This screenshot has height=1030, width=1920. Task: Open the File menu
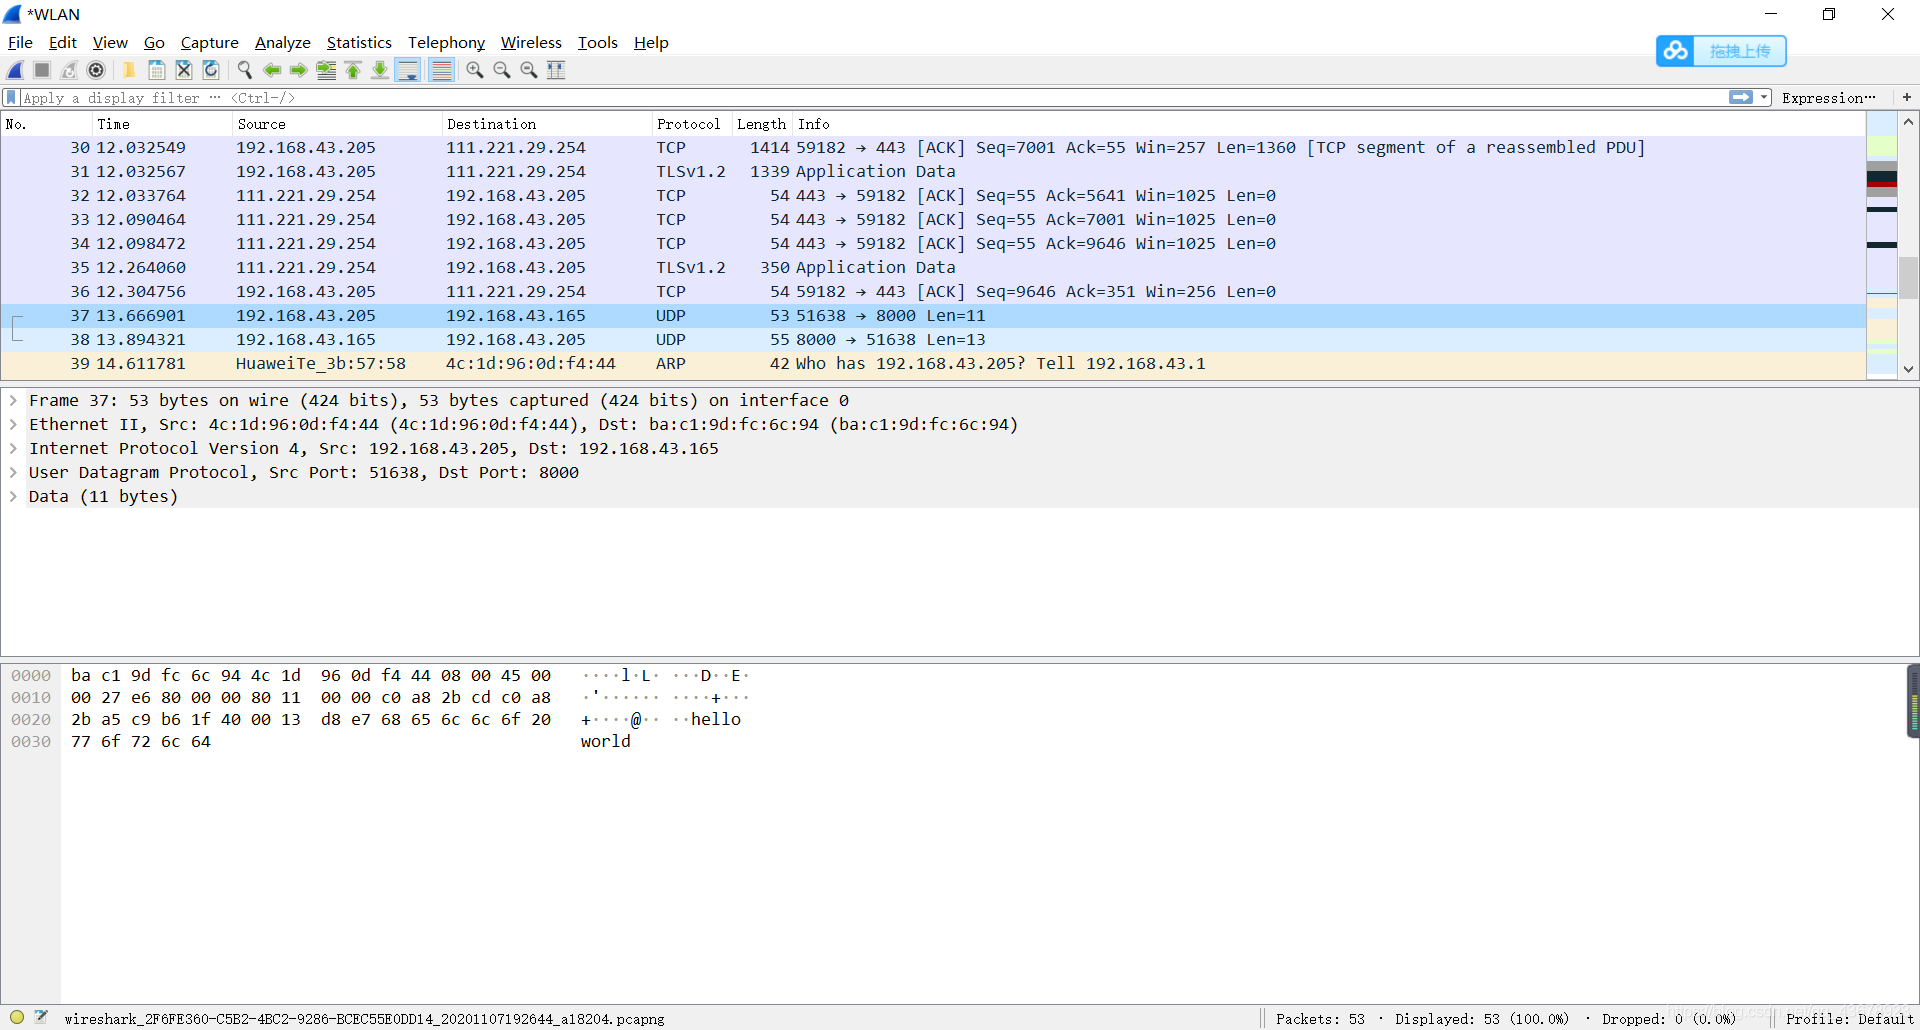(20, 42)
